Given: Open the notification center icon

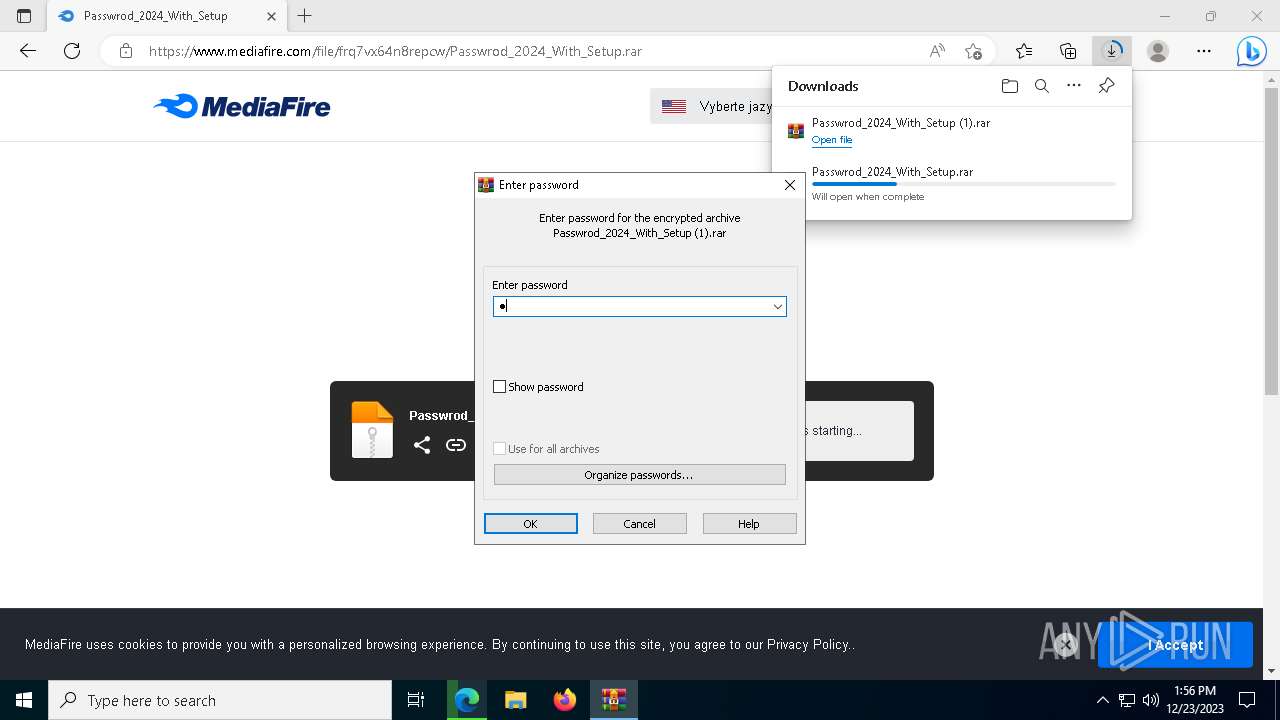Looking at the screenshot, I should pyautogui.click(x=1247, y=700).
